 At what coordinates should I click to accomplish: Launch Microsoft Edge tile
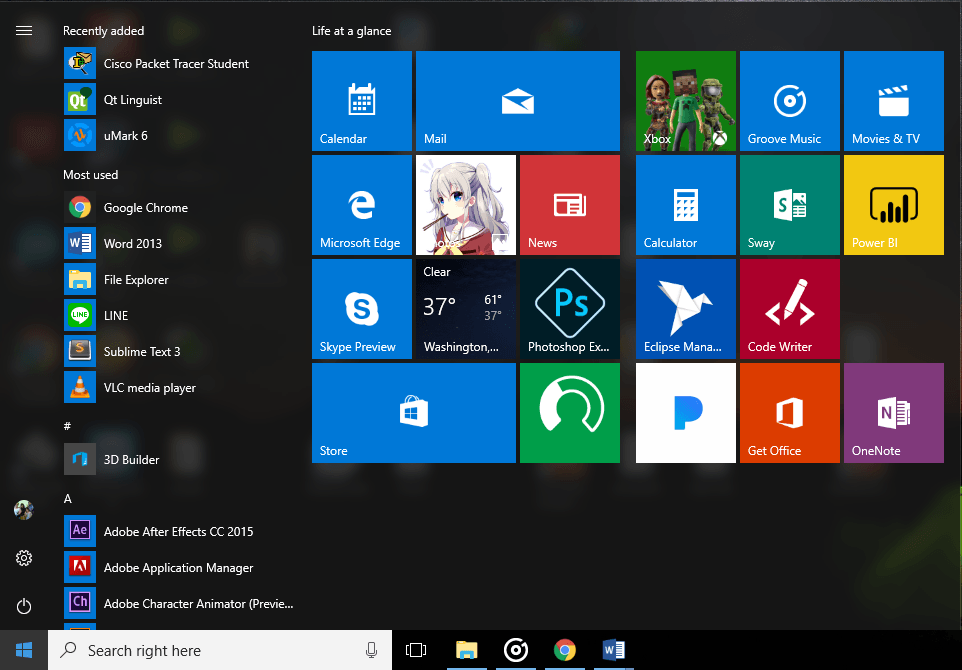pos(362,205)
